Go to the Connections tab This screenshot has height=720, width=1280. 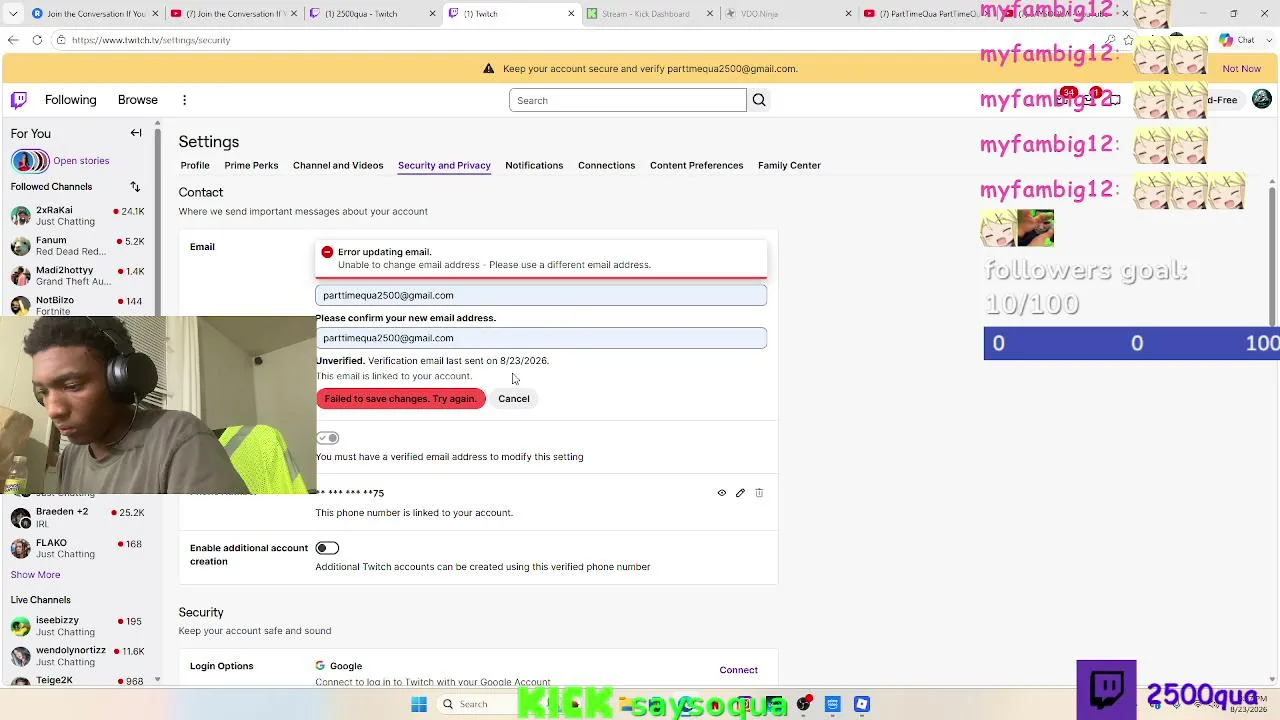click(x=606, y=165)
